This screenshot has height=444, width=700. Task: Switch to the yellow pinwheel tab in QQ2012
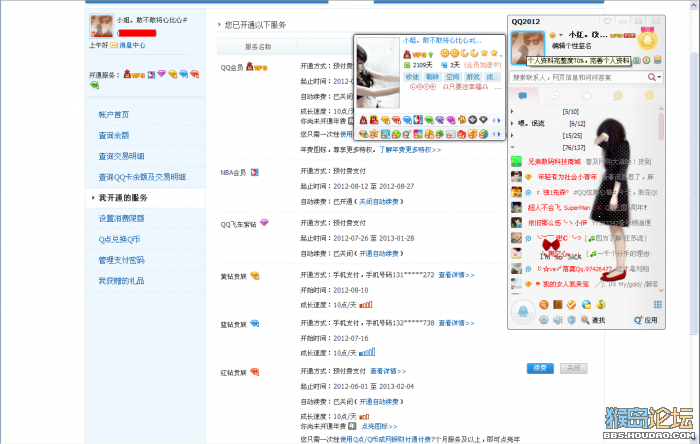point(649,95)
